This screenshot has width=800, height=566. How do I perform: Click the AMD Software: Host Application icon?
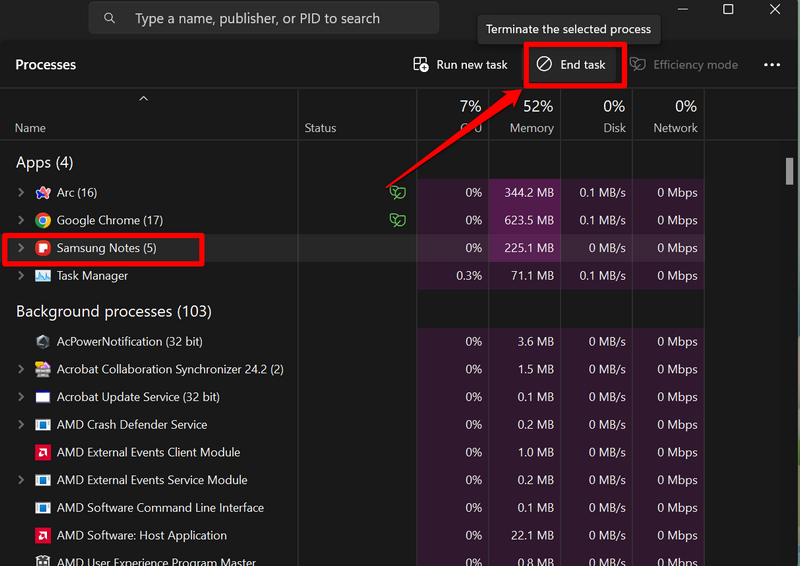tap(43, 535)
